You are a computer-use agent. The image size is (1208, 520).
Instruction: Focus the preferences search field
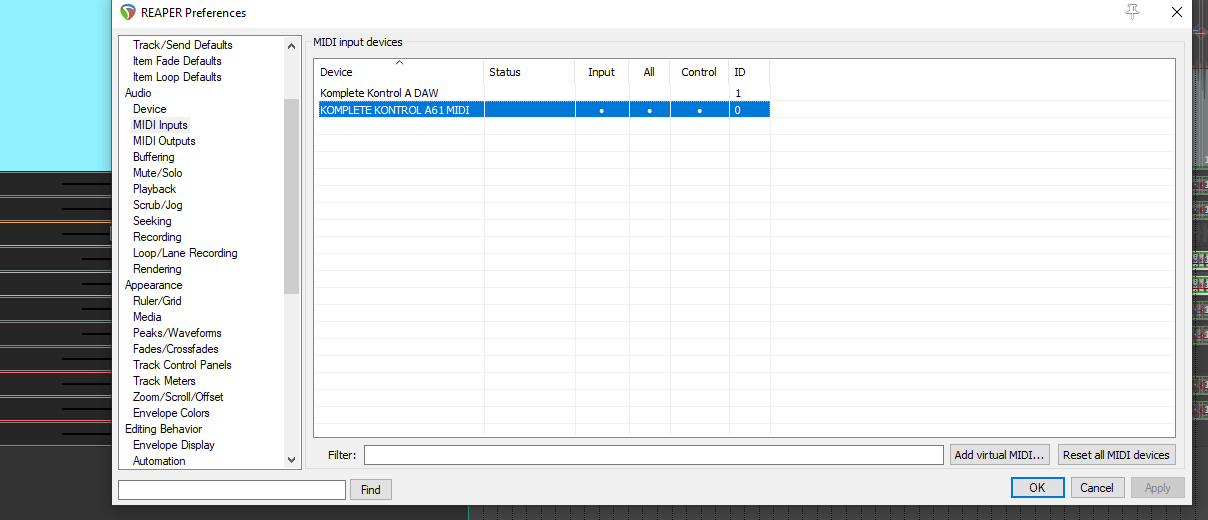pyautogui.click(x=231, y=490)
